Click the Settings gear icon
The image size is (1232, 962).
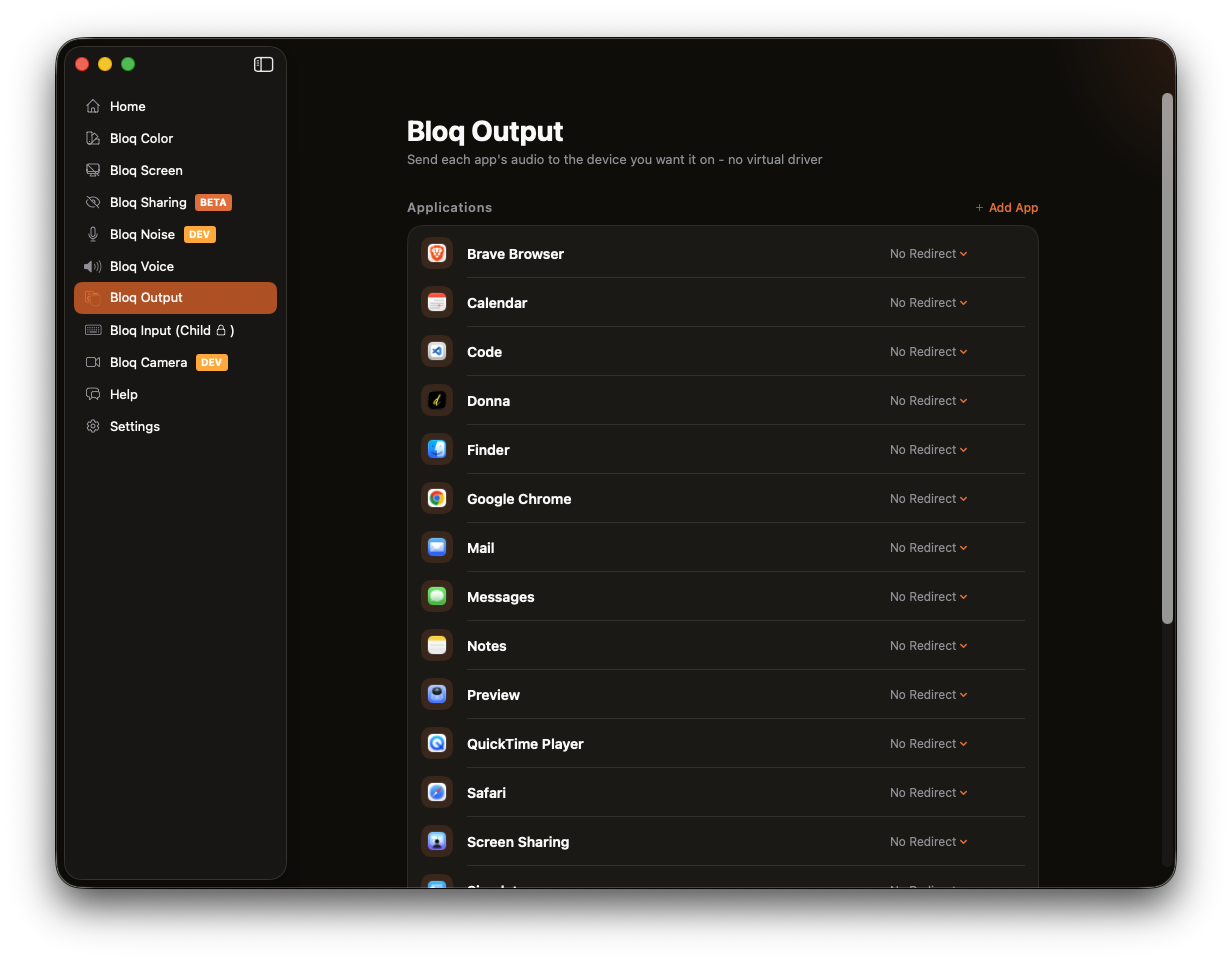tap(93, 426)
